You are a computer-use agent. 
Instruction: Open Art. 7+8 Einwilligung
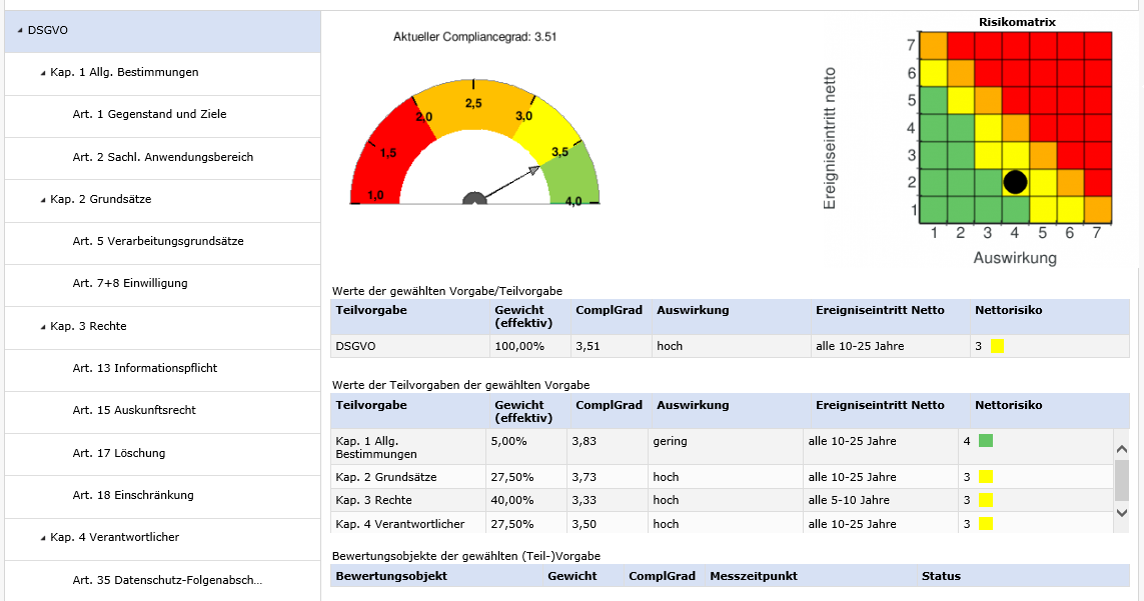[130, 283]
